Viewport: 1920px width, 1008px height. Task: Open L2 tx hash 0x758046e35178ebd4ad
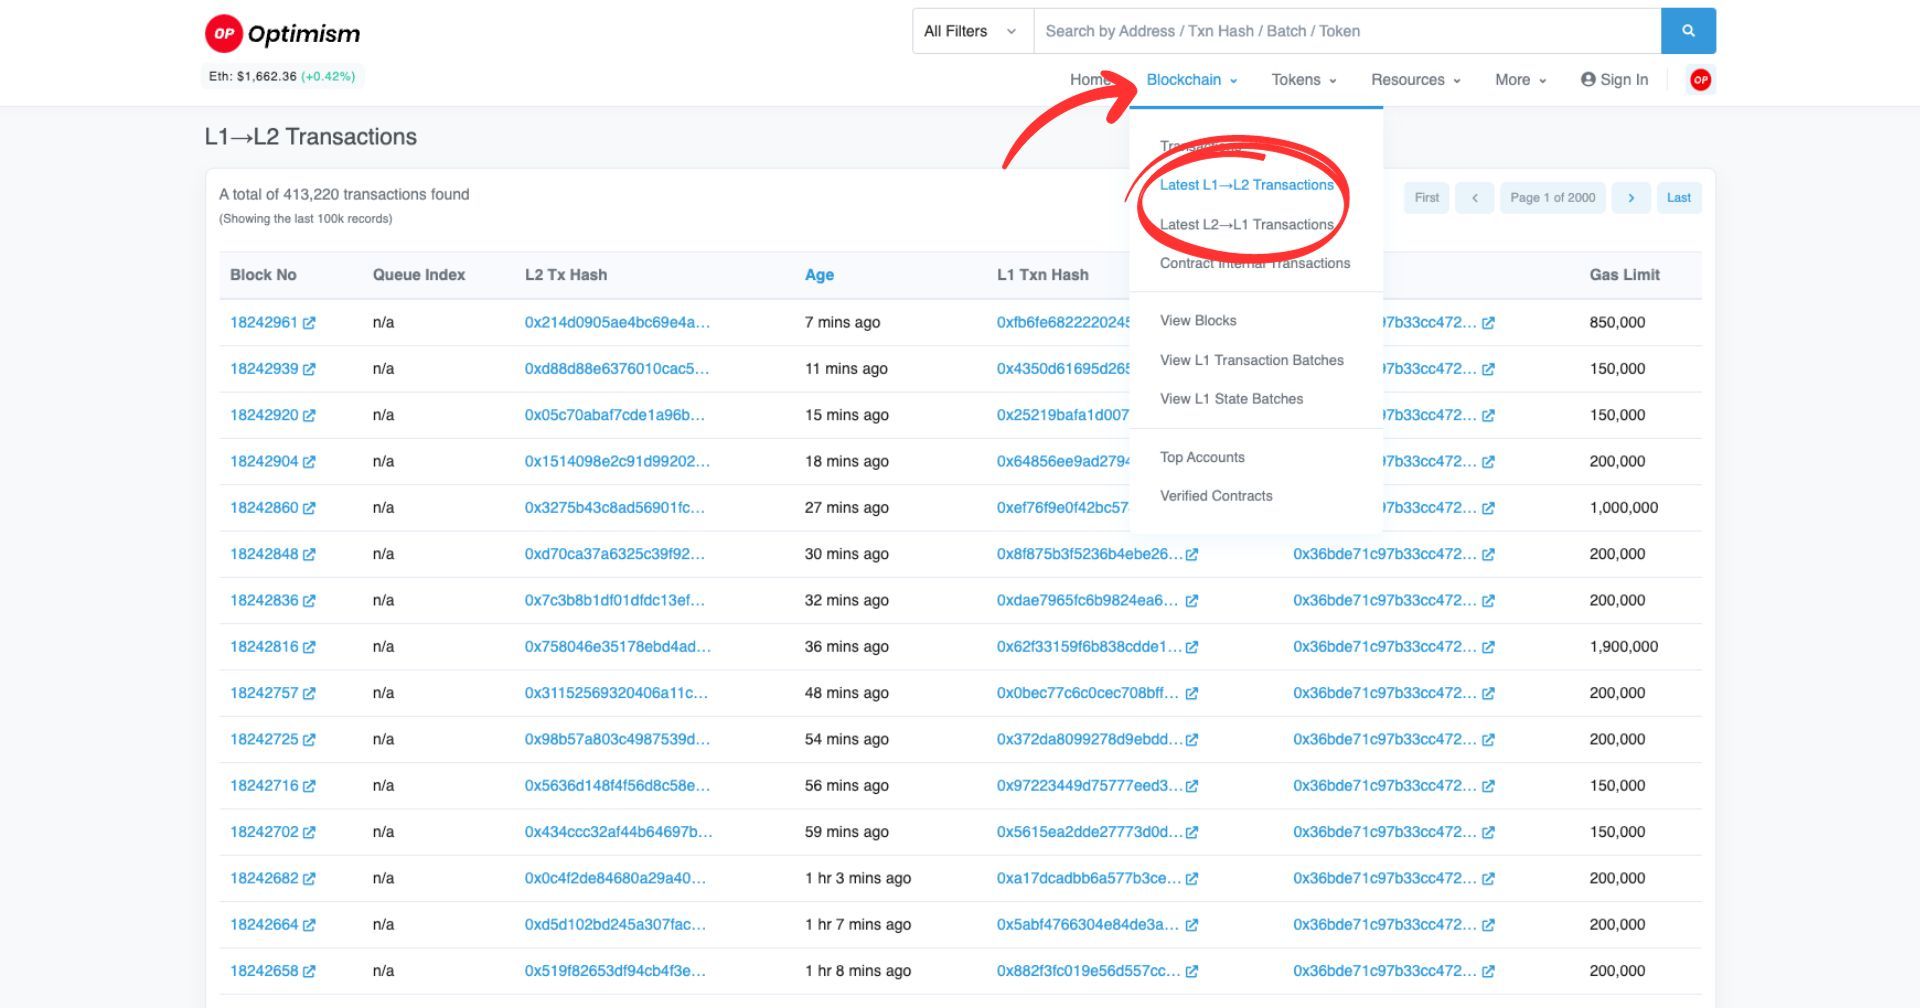tap(618, 646)
